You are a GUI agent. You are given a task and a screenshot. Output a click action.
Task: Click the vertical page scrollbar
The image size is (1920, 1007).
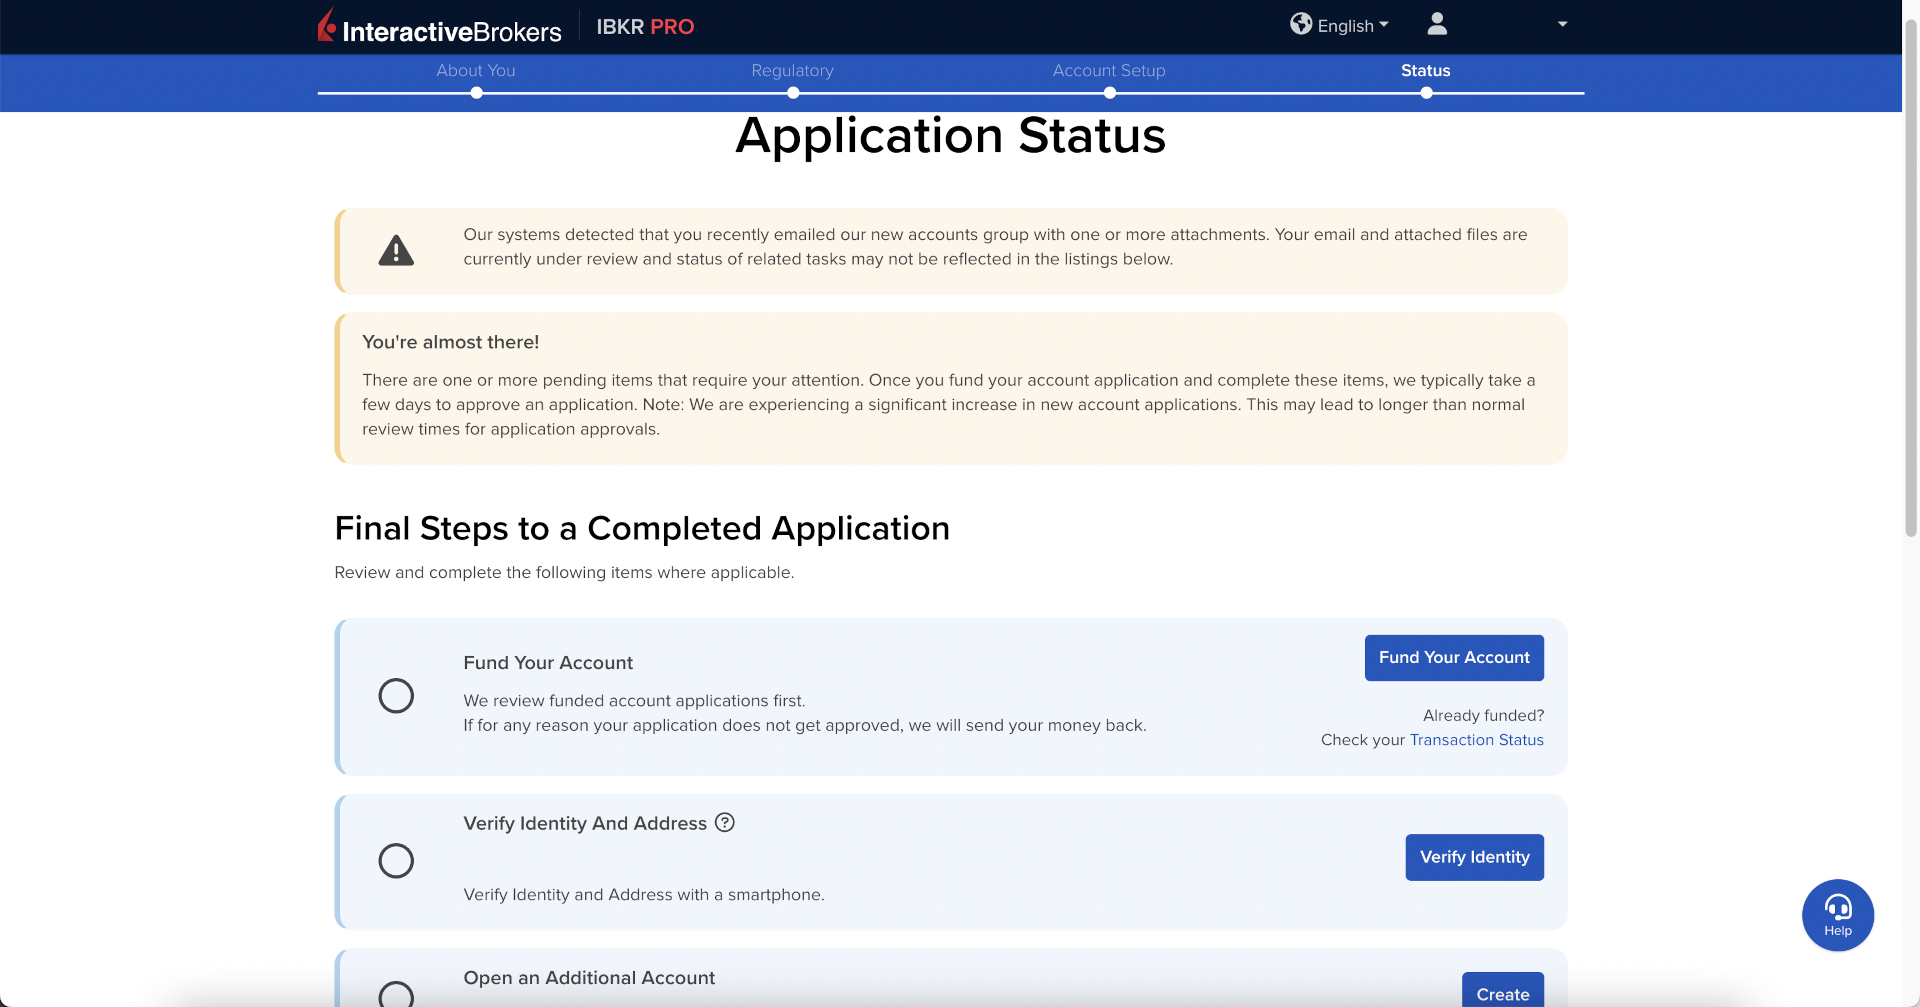pos(1910,280)
